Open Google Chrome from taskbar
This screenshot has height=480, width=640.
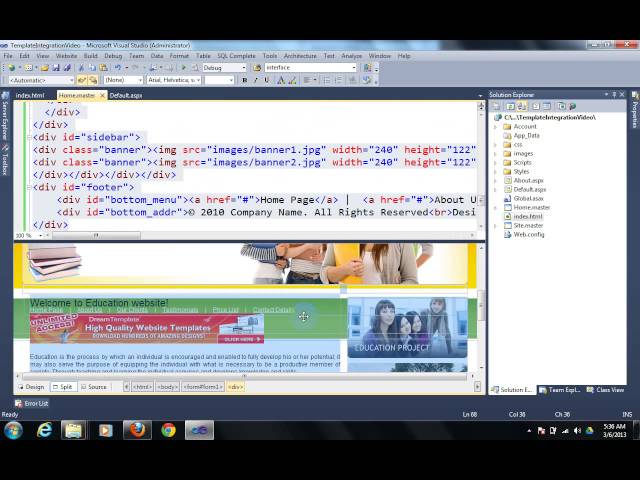(x=168, y=430)
